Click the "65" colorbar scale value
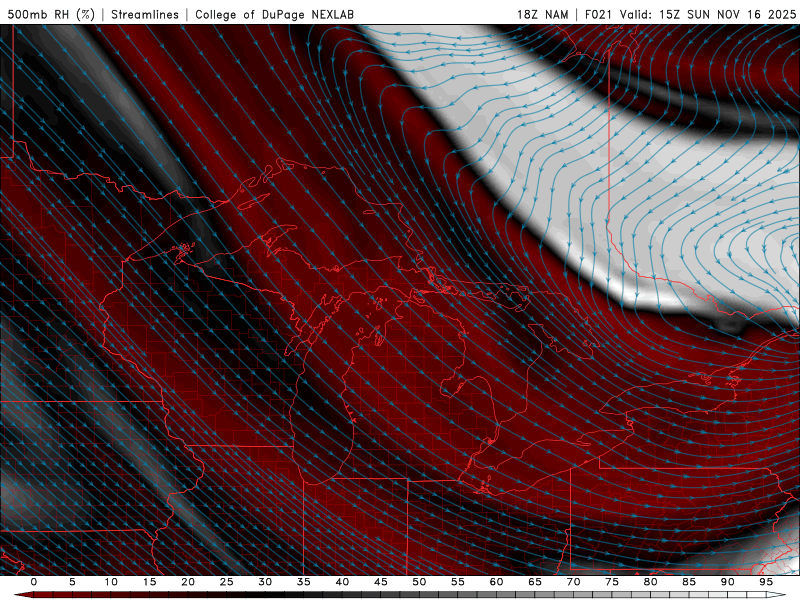Screen dimensions: 800x600 click(535, 582)
